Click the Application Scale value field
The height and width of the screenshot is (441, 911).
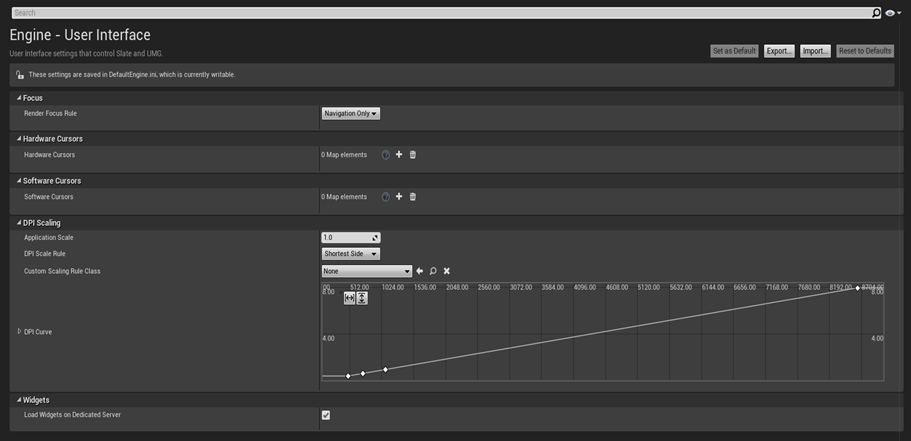coord(346,238)
